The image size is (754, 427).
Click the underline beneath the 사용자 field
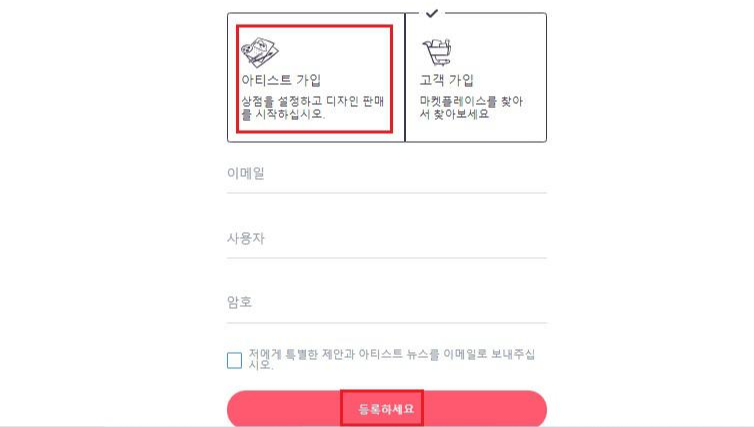(387, 258)
